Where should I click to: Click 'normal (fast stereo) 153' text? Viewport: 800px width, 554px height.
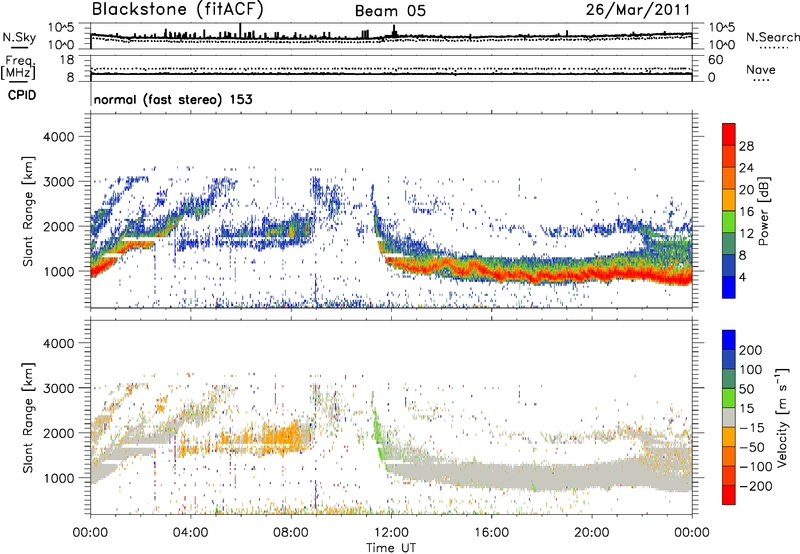(173, 99)
